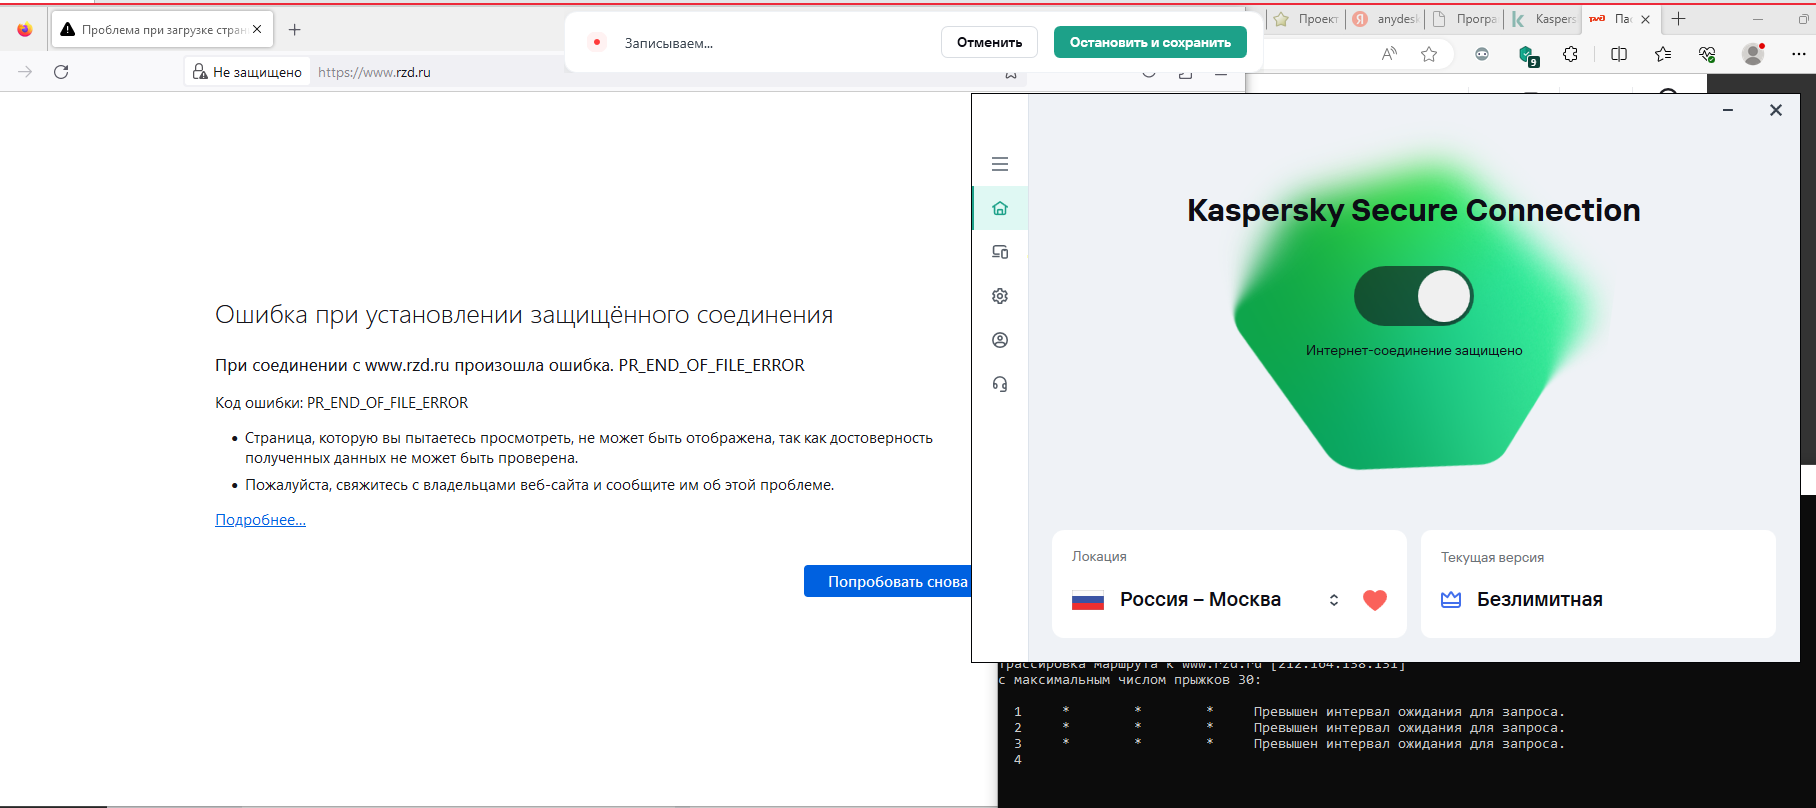
Task: Open the Kaspersky devices sidebar icon
Action: tap(1000, 252)
